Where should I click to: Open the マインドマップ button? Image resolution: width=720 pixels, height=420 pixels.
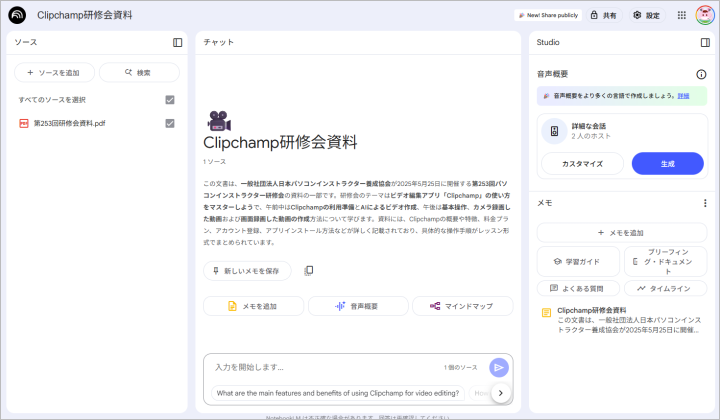pyautogui.click(x=462, y=306)
